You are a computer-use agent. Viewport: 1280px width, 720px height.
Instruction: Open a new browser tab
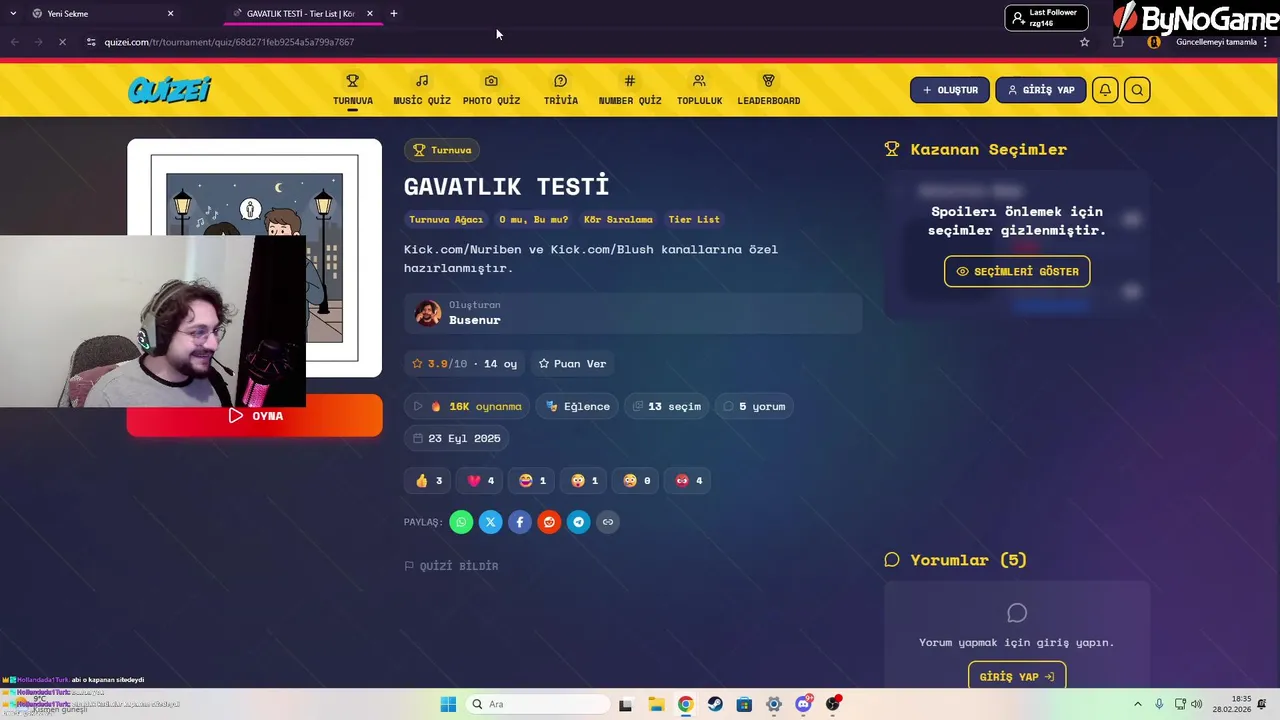394,14
